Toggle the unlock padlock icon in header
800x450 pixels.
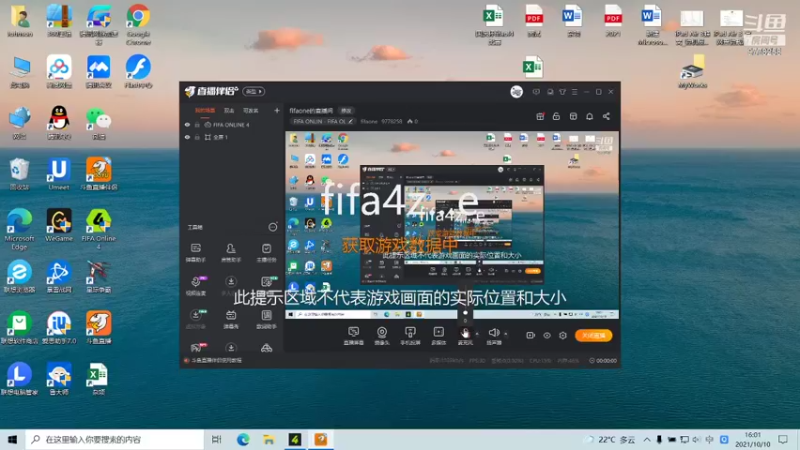(x=556, y=116)
